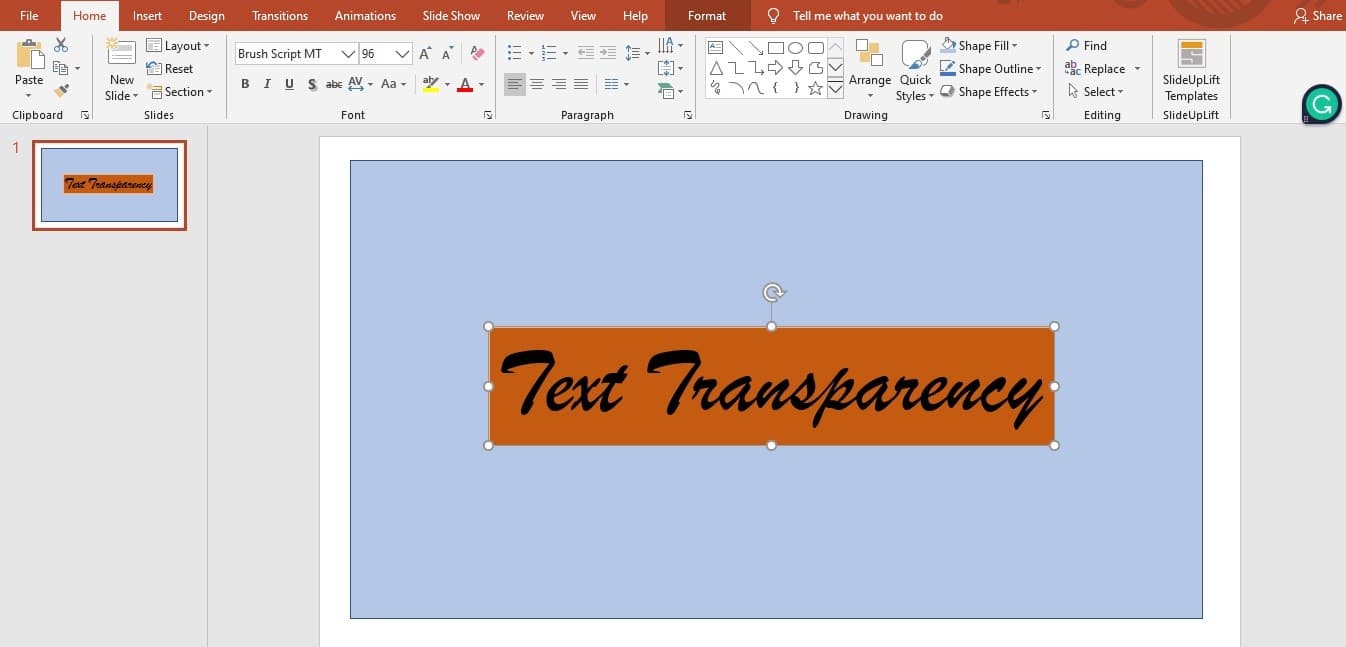This screenshot has width=1346, height=647.
Task: Click the Format Painter brush icon
Action: pyautogui.click(x=61, y=91)
